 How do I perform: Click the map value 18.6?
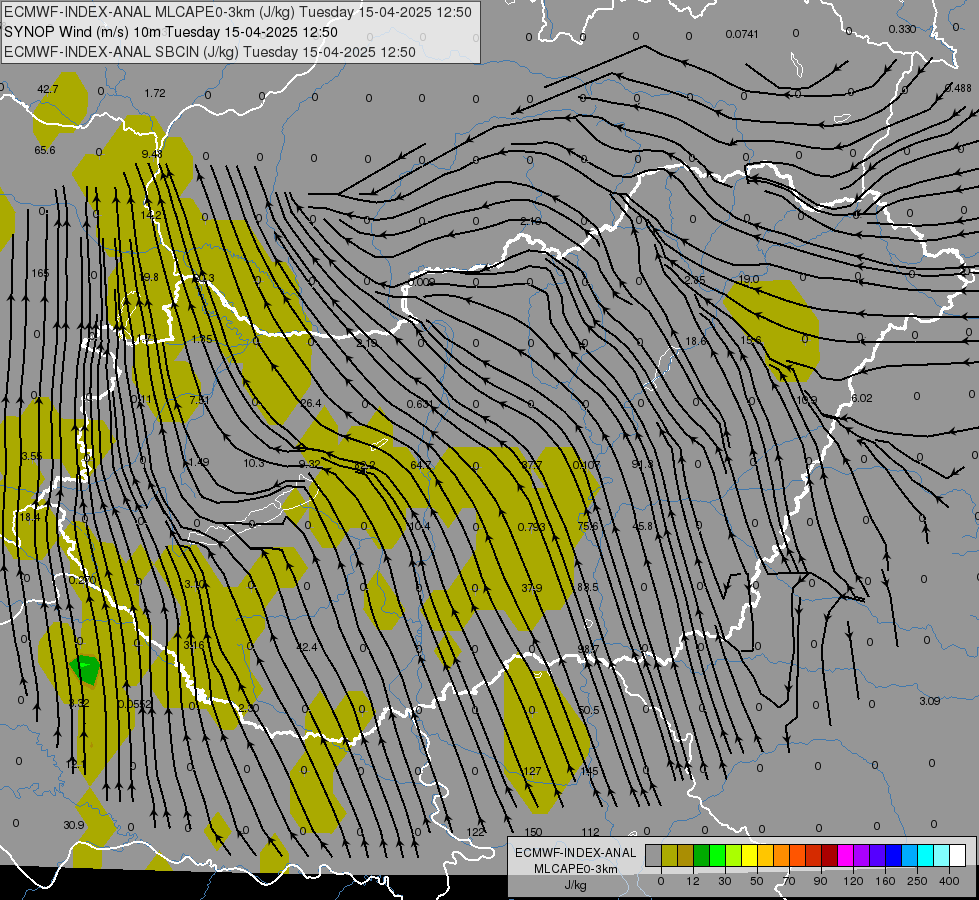696,341
